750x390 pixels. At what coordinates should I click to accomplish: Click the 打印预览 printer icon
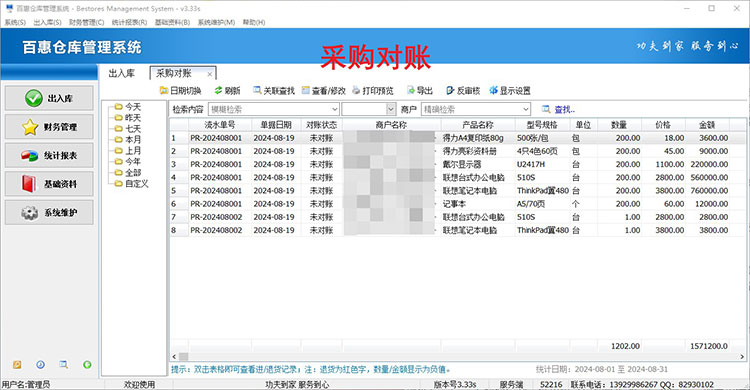point(356,90)
